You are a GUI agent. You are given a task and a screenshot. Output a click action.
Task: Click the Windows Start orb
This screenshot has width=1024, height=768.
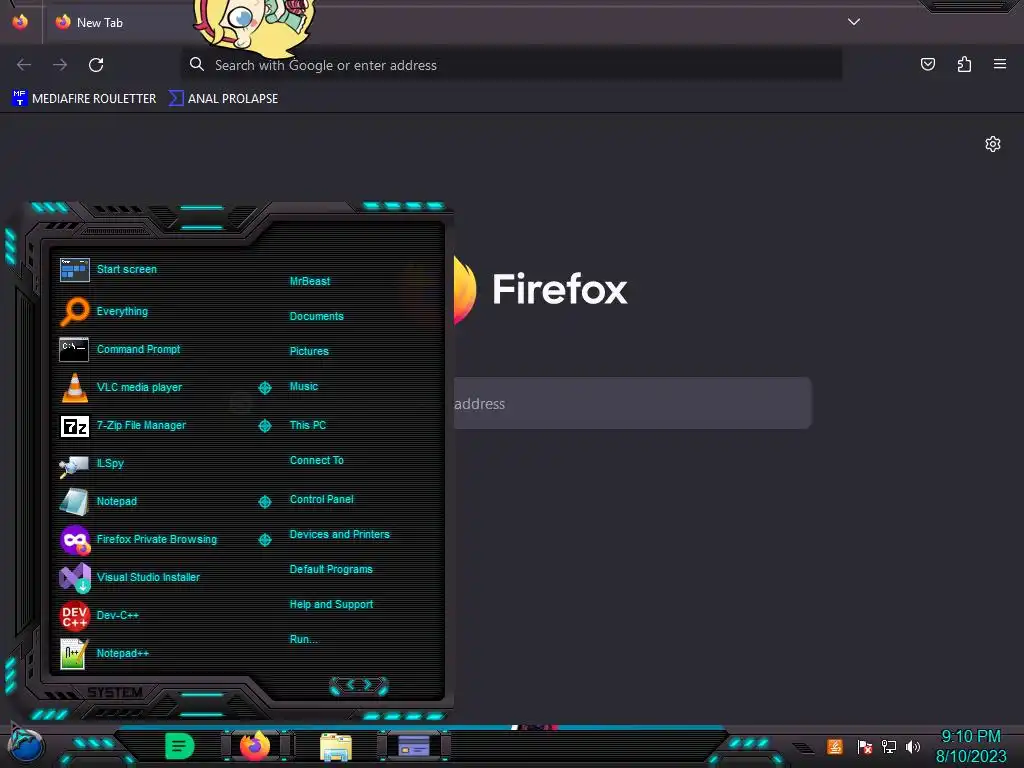click(x=26, y=744)
